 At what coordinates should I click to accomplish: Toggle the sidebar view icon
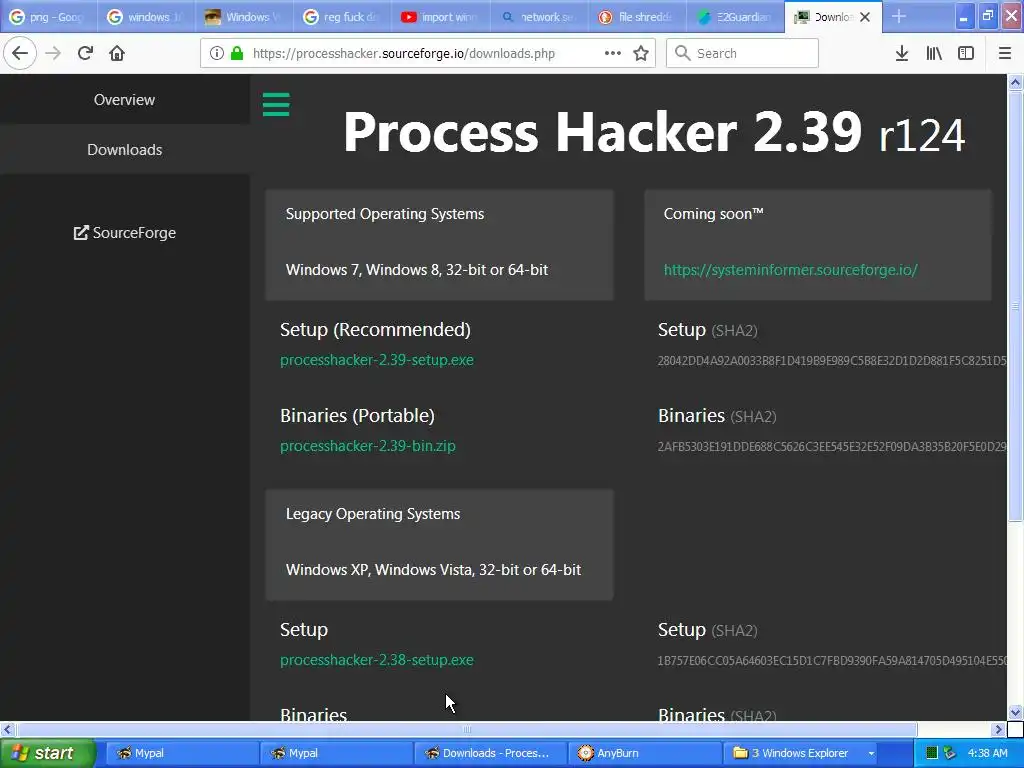[x=966, y=53]
